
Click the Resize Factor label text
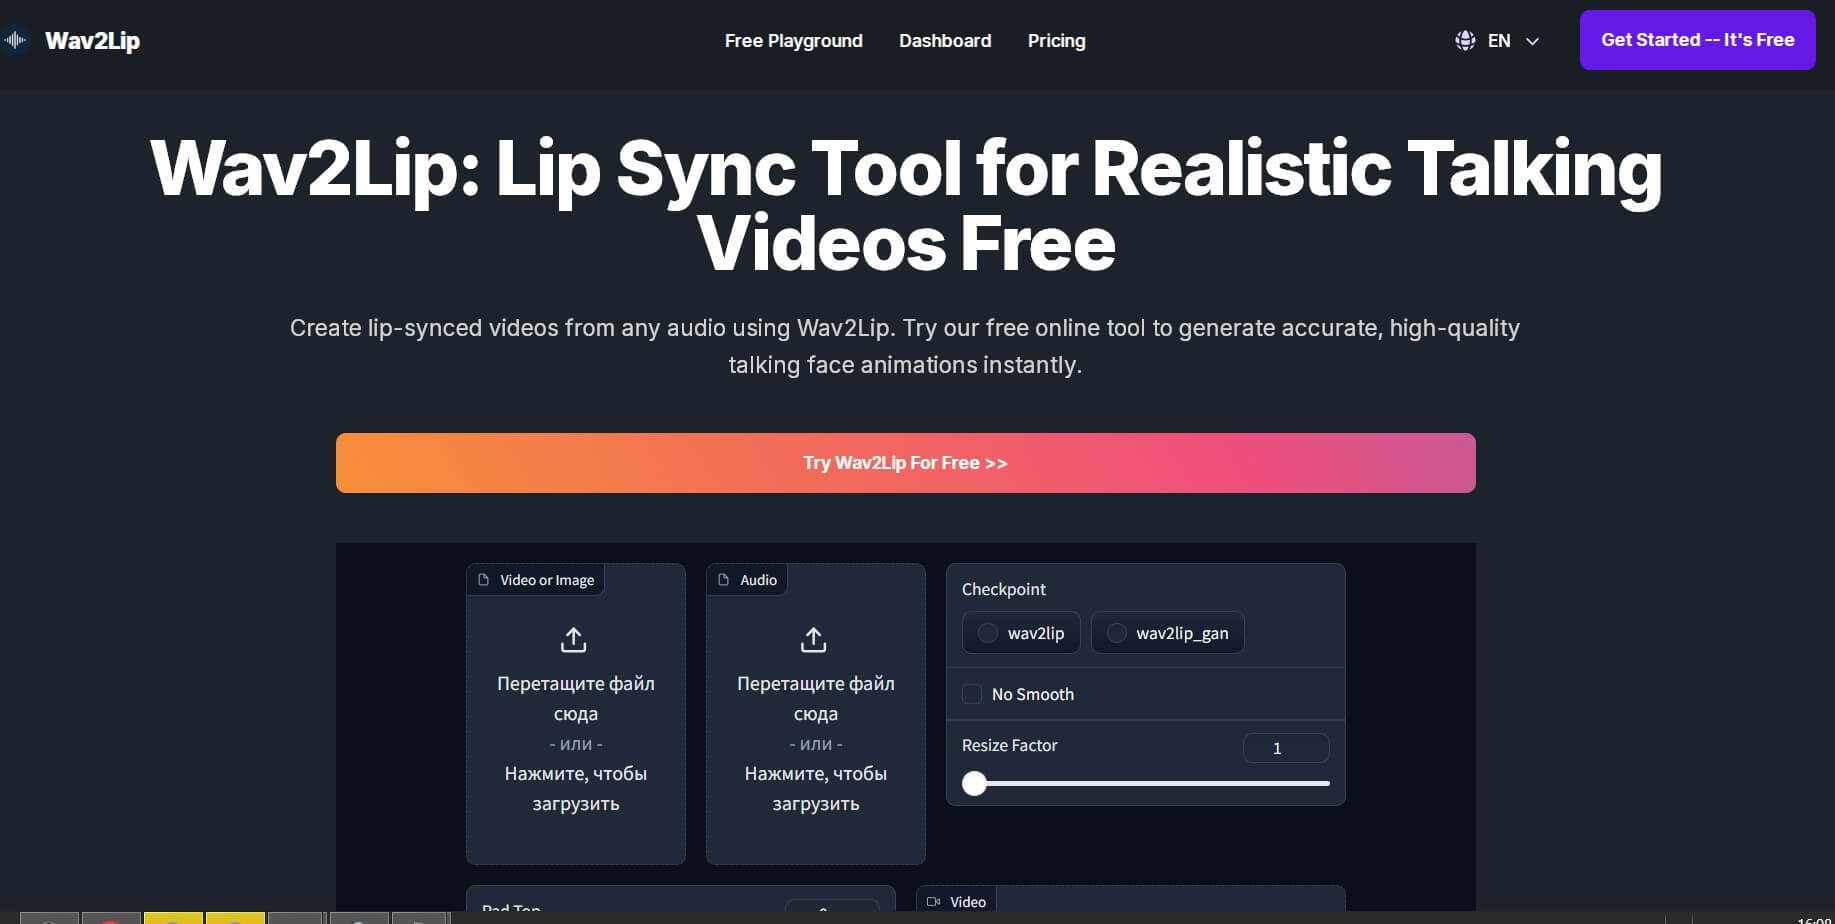coord(1010,745)
